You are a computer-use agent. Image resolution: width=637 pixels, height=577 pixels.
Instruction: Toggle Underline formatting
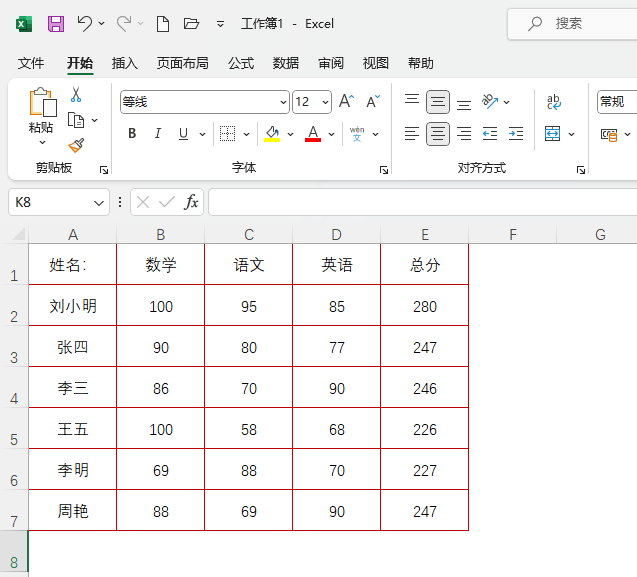[x=184, y=134]
